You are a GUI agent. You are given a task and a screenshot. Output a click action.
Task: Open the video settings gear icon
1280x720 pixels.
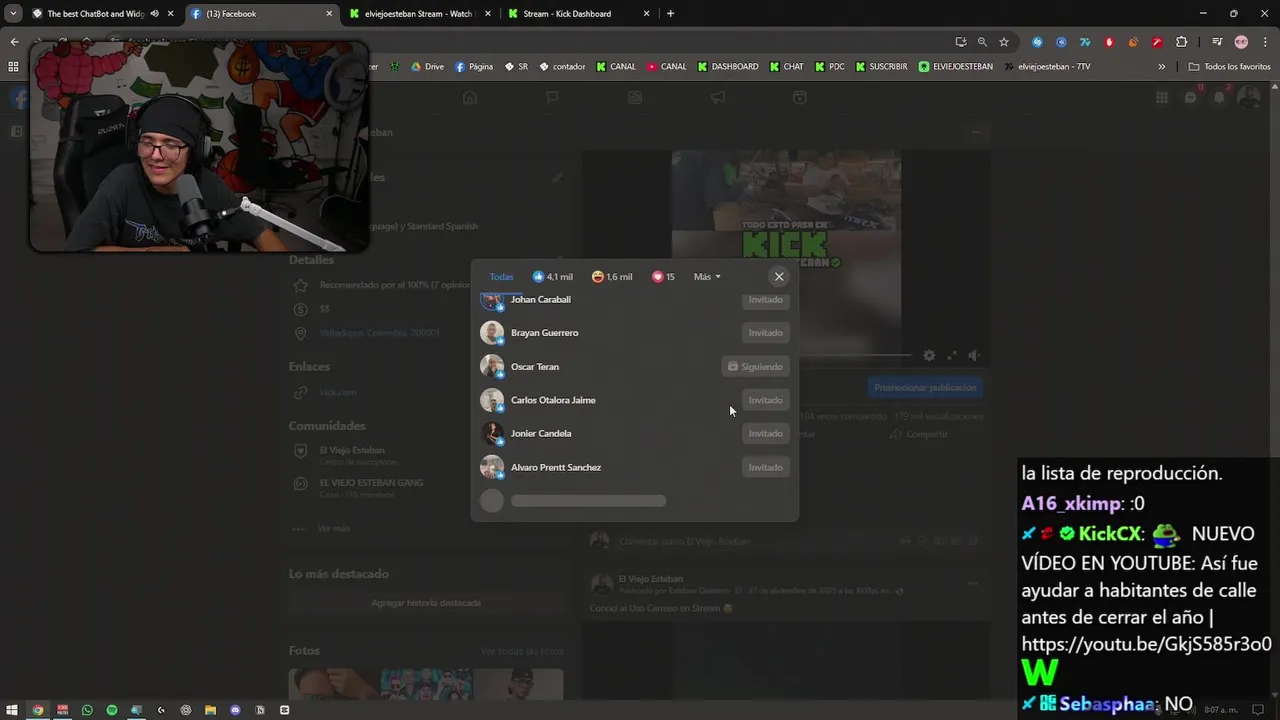929,355
